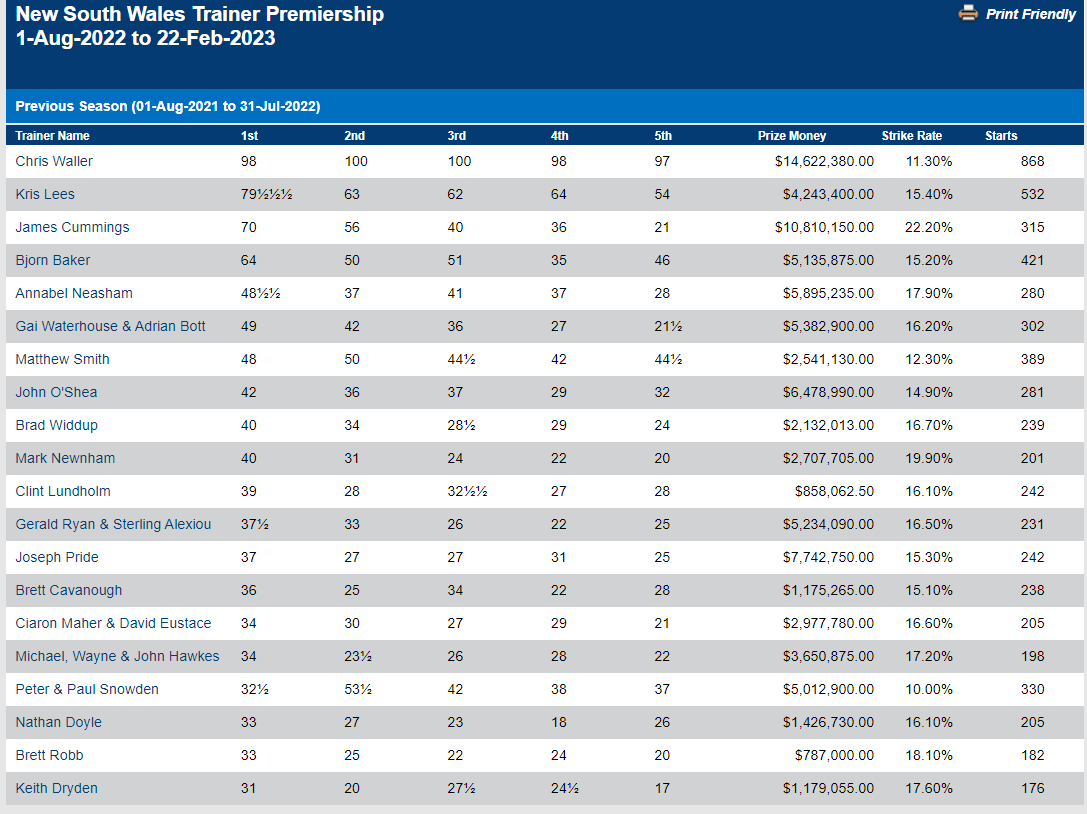Image resolution: width=1087 pixels, height=814 pixels.
Task: Click Joseph Pride trainer name
Action: (x=57, y=557)
